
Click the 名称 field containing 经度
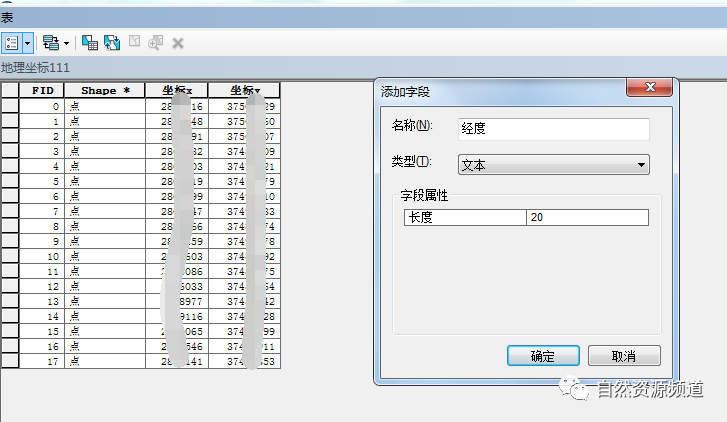[554, 129]
